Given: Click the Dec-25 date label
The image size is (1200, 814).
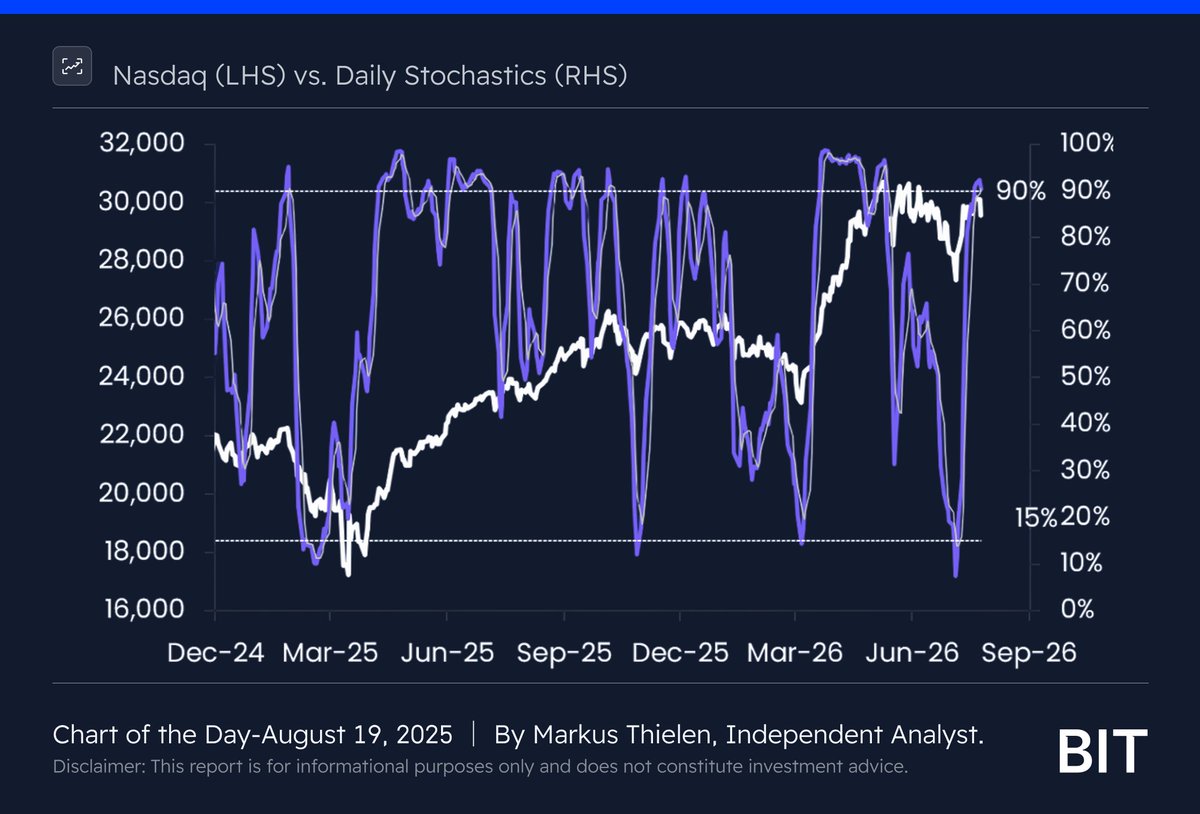Looking at the screenshot, I should coord(680,653).
